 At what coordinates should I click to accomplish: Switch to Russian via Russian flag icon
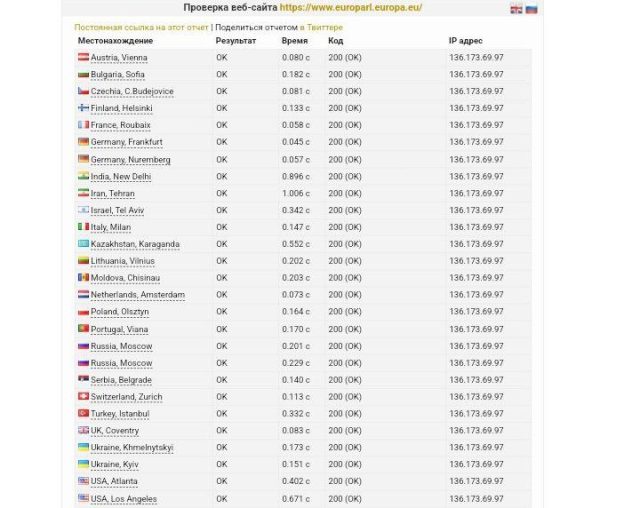(x=531, y=9)
